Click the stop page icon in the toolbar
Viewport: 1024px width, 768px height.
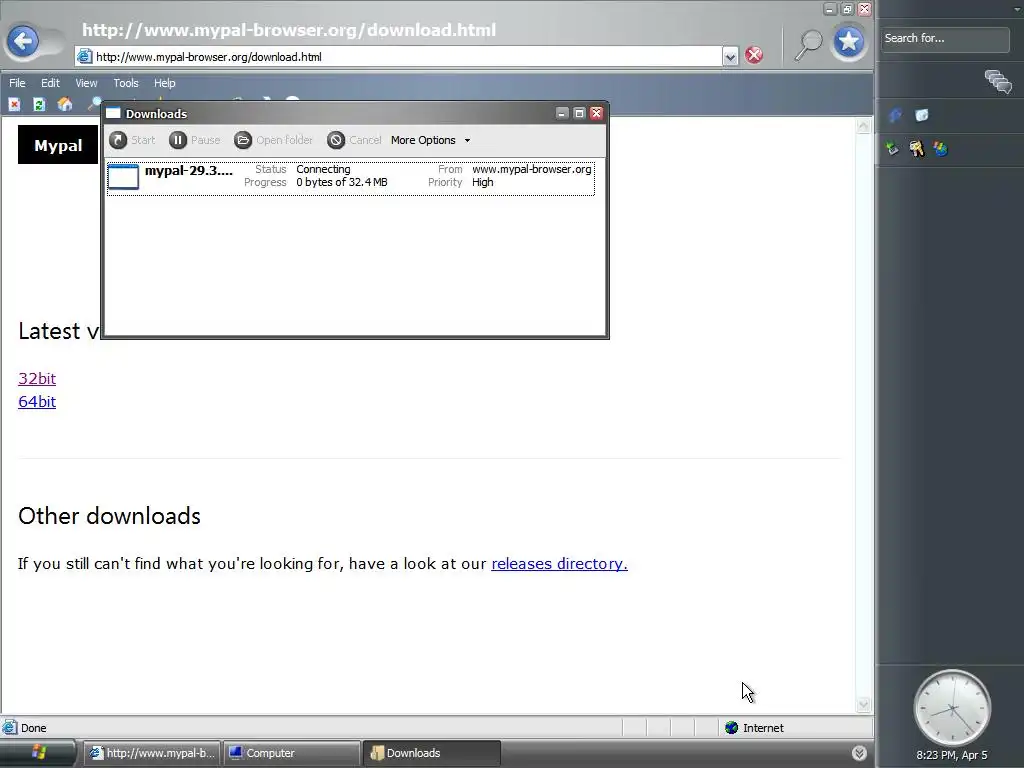click(14, 104)
